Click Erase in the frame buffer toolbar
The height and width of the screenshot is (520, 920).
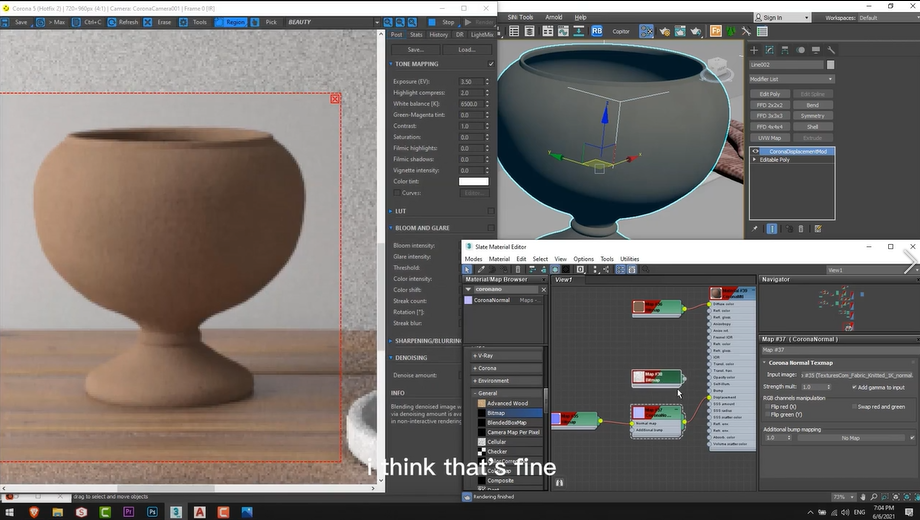click(x=158, y=22)
